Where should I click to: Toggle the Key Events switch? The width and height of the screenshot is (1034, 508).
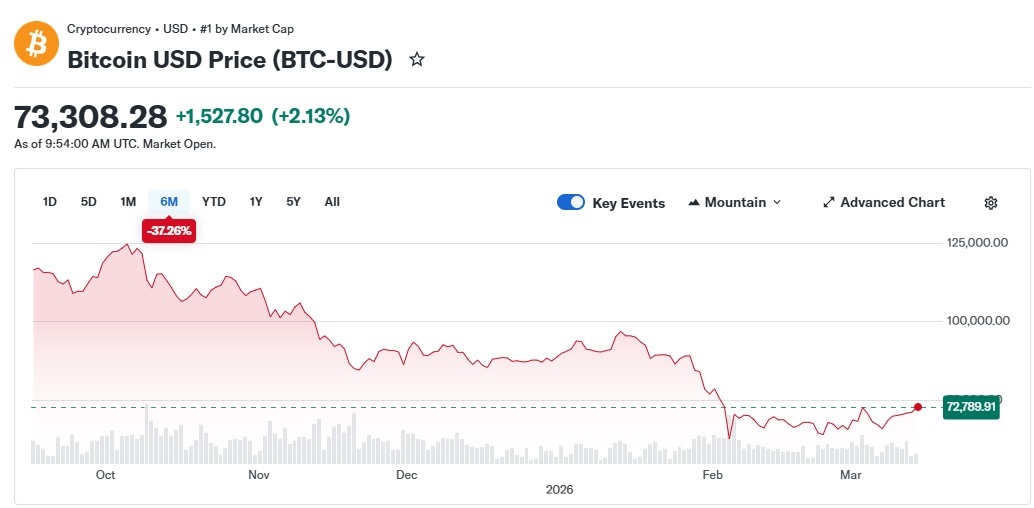coord(571,202)
